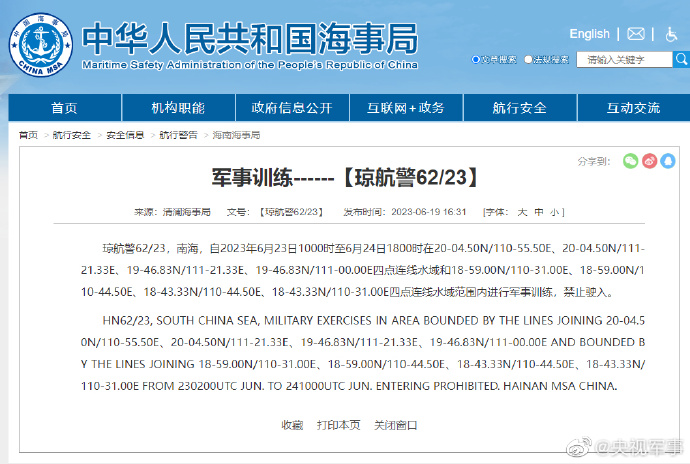
Task: Select the first search-type radio button
Action: (x=475, y=59)
